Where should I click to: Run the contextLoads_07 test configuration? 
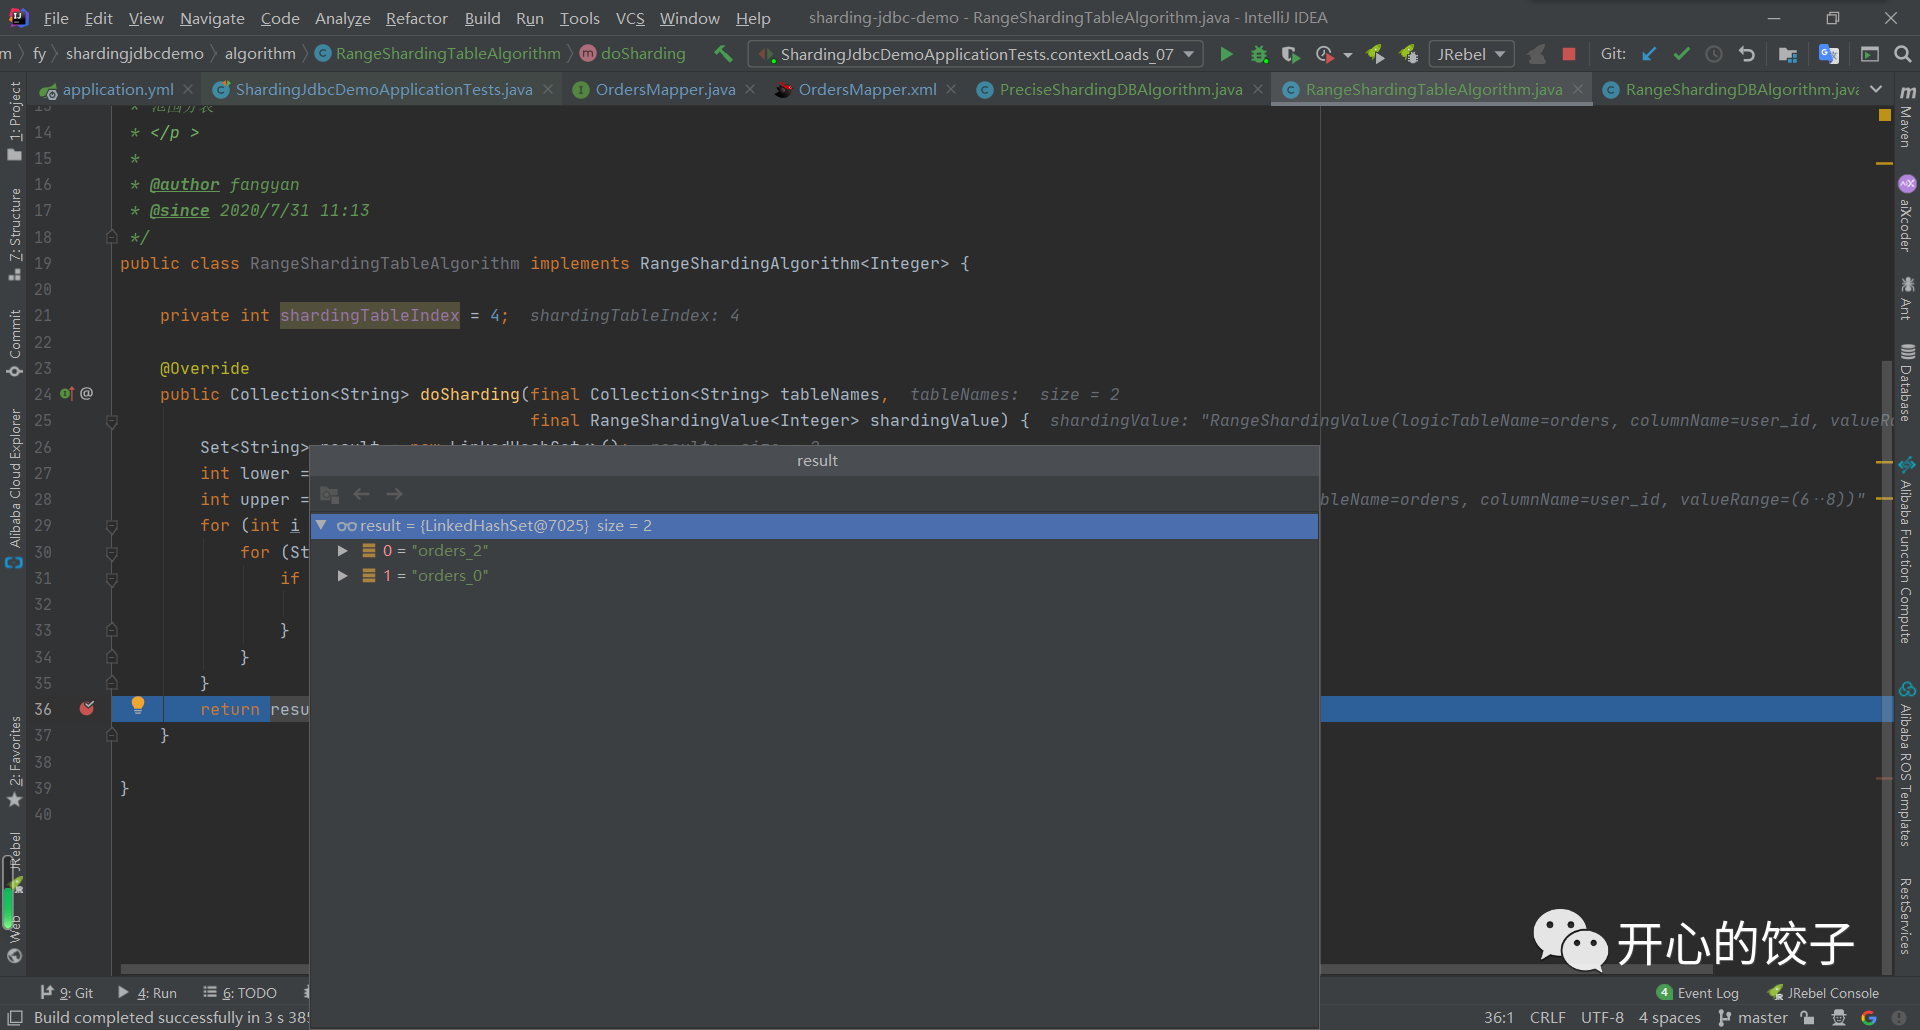[x=1226, y=54]
